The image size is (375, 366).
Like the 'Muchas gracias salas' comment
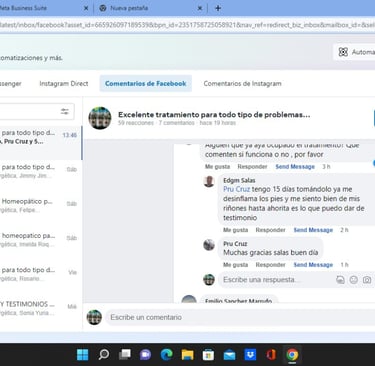coord(235,265)
